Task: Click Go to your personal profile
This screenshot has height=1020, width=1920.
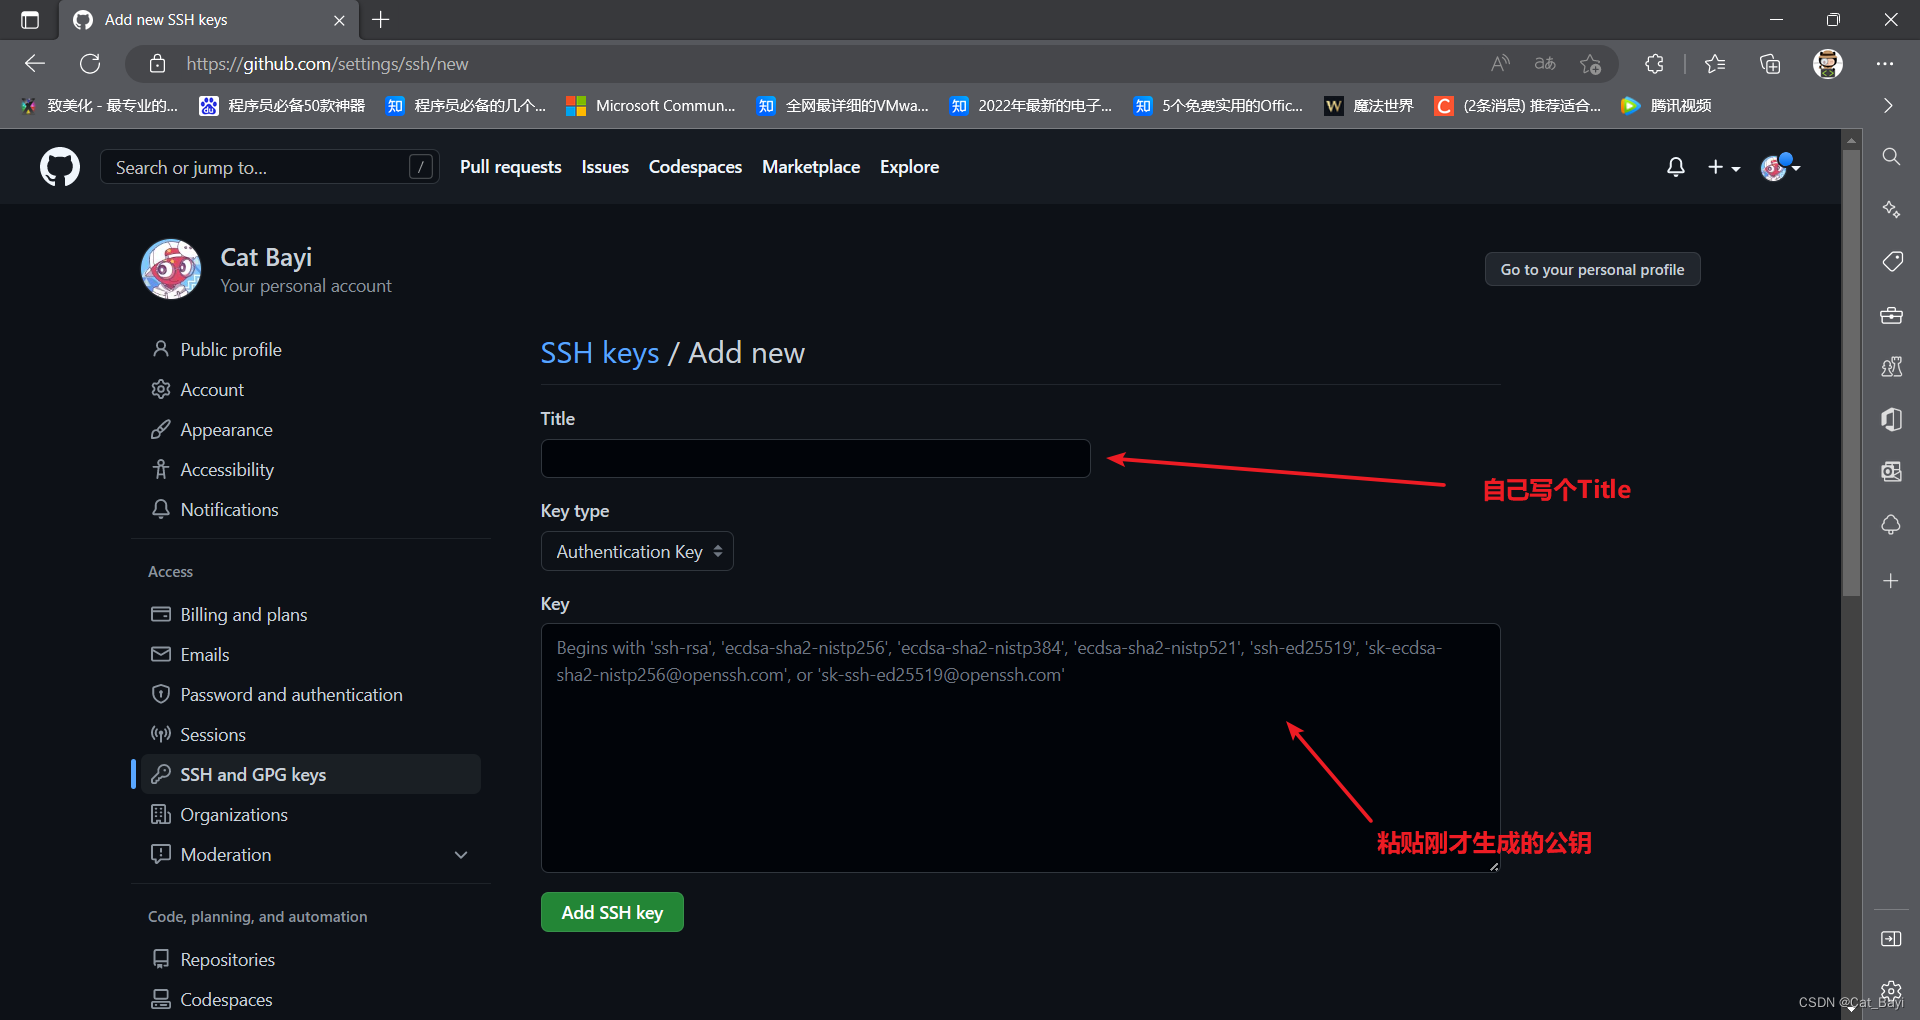Action: [x=1592, y=269]
